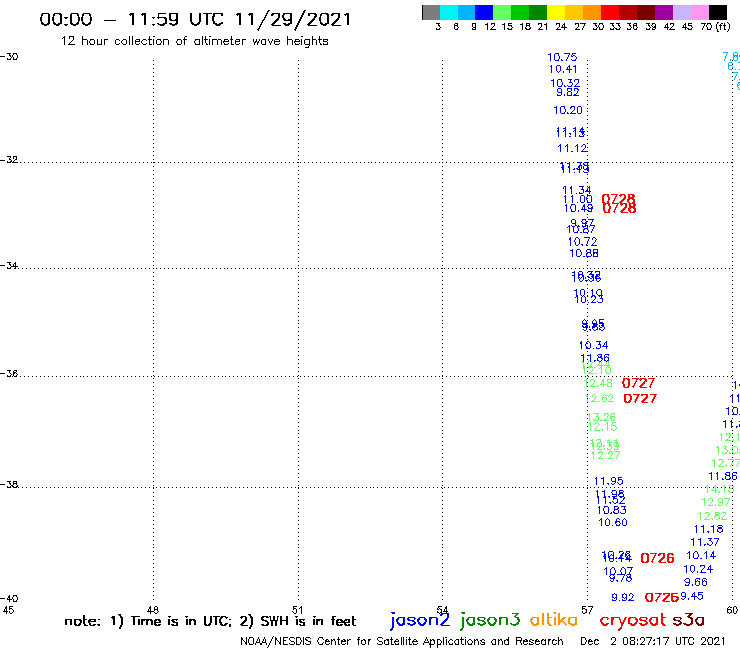Click the lavender swatch for 42-45 ft

click(681, 12)
